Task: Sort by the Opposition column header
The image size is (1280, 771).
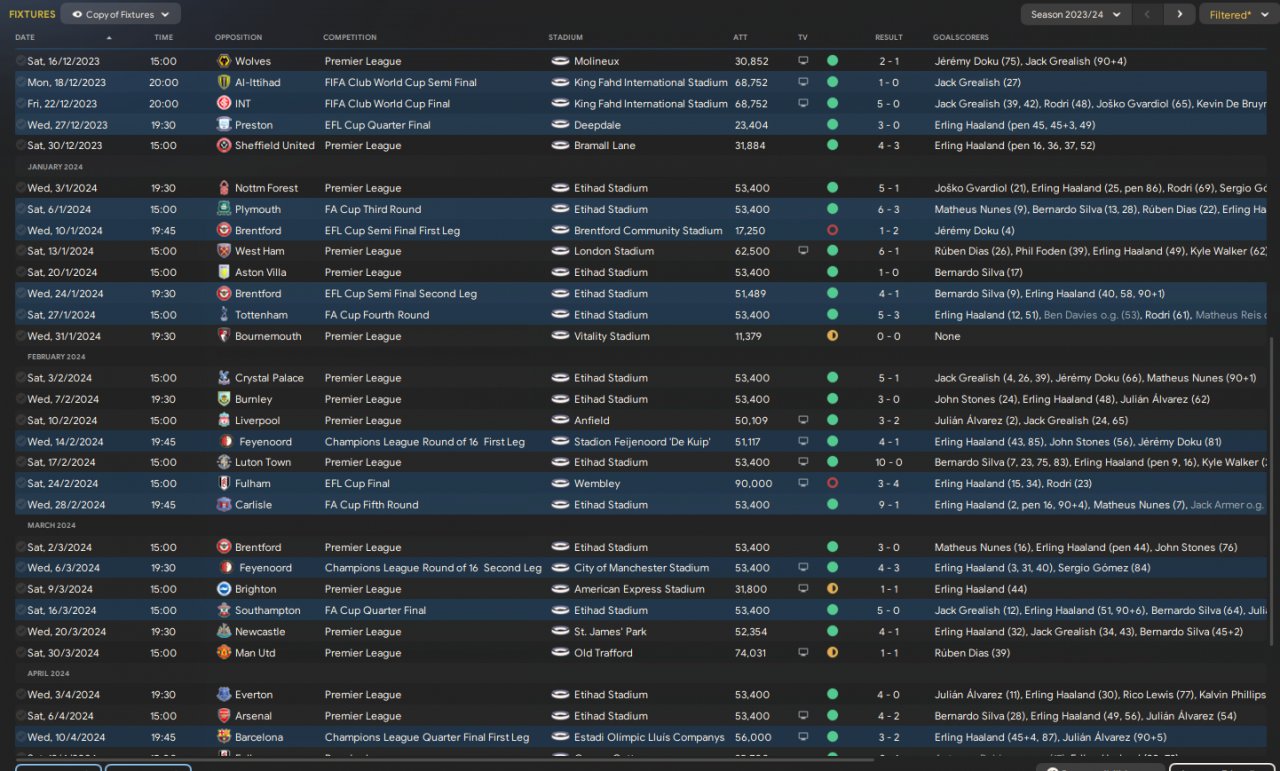Action: coord(238,37)
